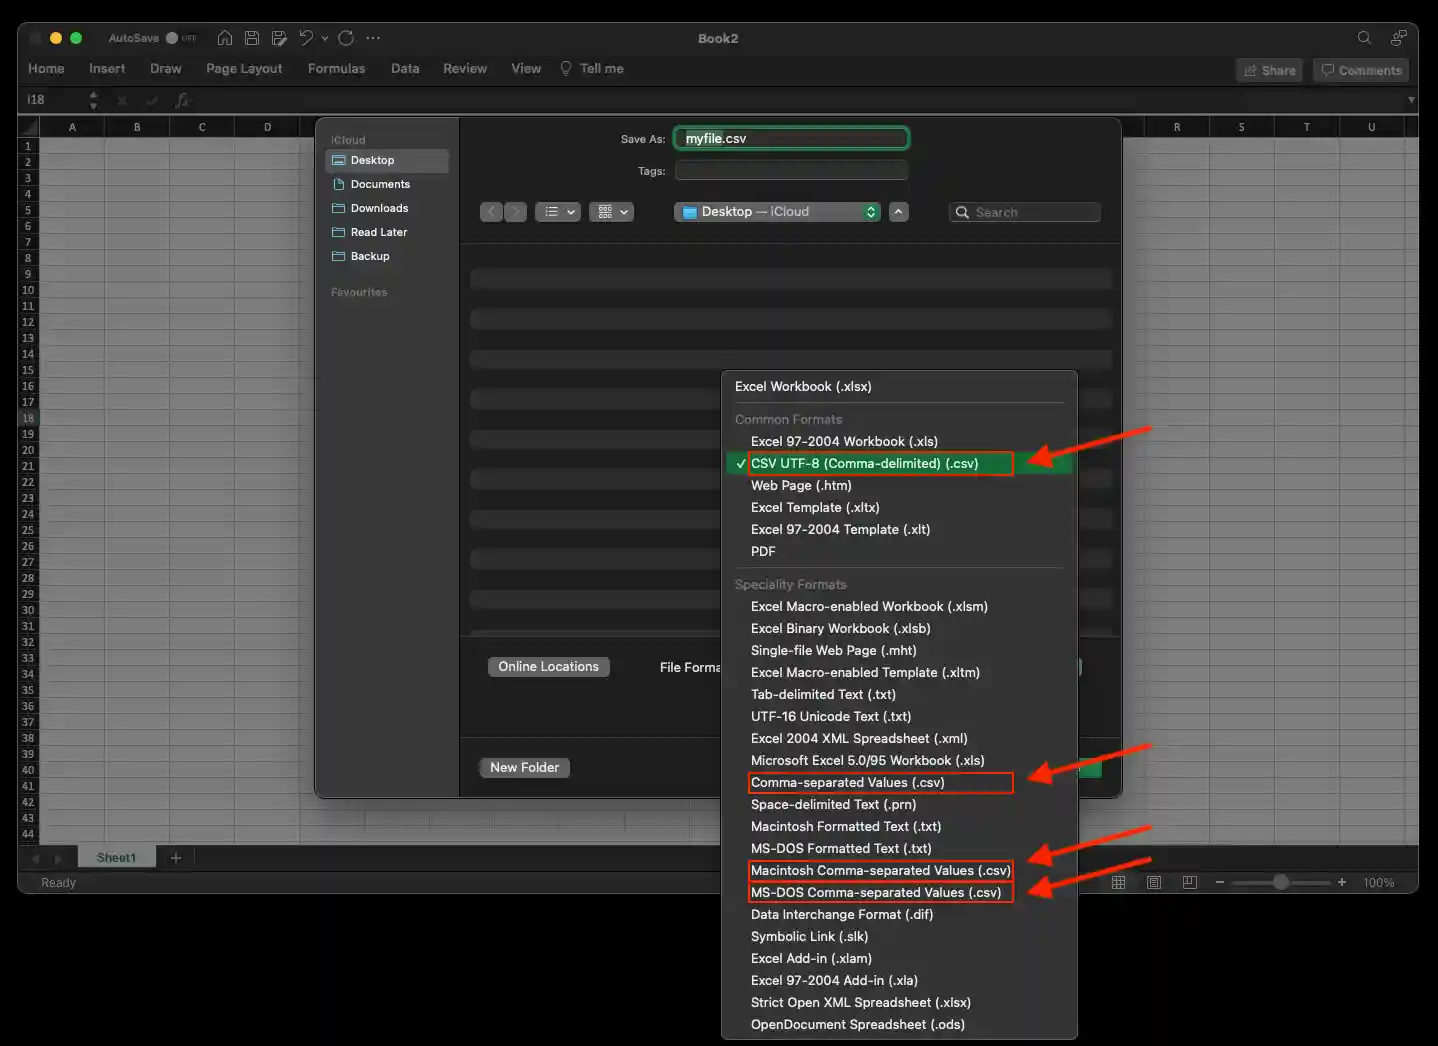Click the dialog back navigation arrow
This screenshot has height=1046, width=1438.
[x=491, y=212]
